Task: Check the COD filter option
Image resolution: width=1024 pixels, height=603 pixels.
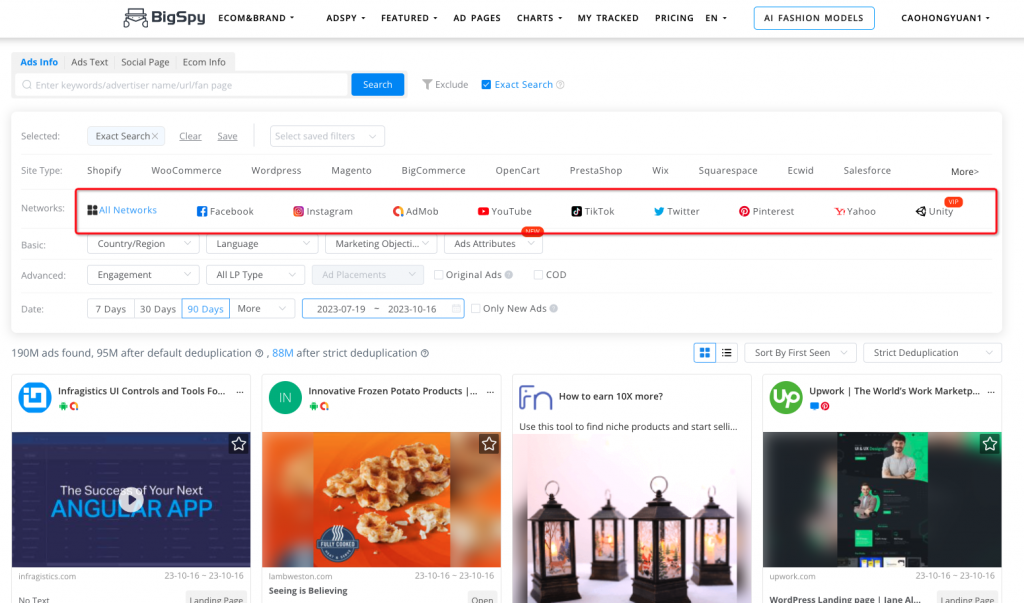Action: pyautogui.click(x=539, y=274)
